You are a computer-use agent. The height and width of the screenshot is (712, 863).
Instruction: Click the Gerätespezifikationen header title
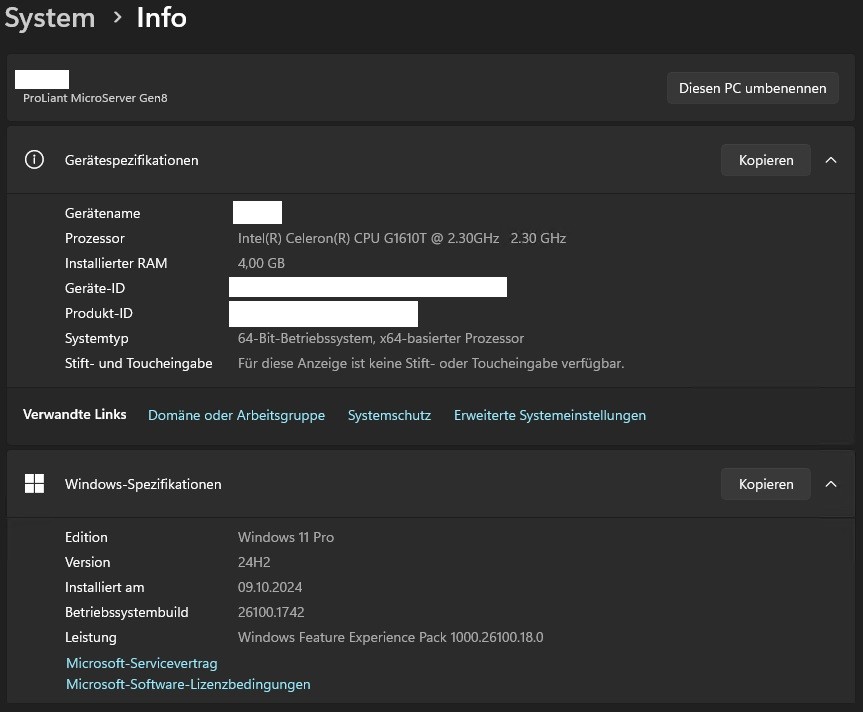[132, 161]
